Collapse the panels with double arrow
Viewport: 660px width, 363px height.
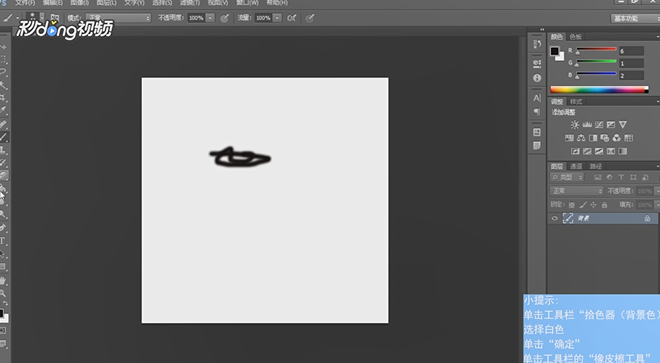tap(542, 29)
